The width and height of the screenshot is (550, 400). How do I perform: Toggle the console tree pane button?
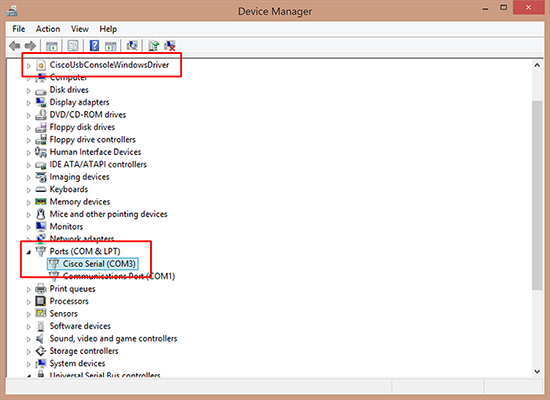52,46
